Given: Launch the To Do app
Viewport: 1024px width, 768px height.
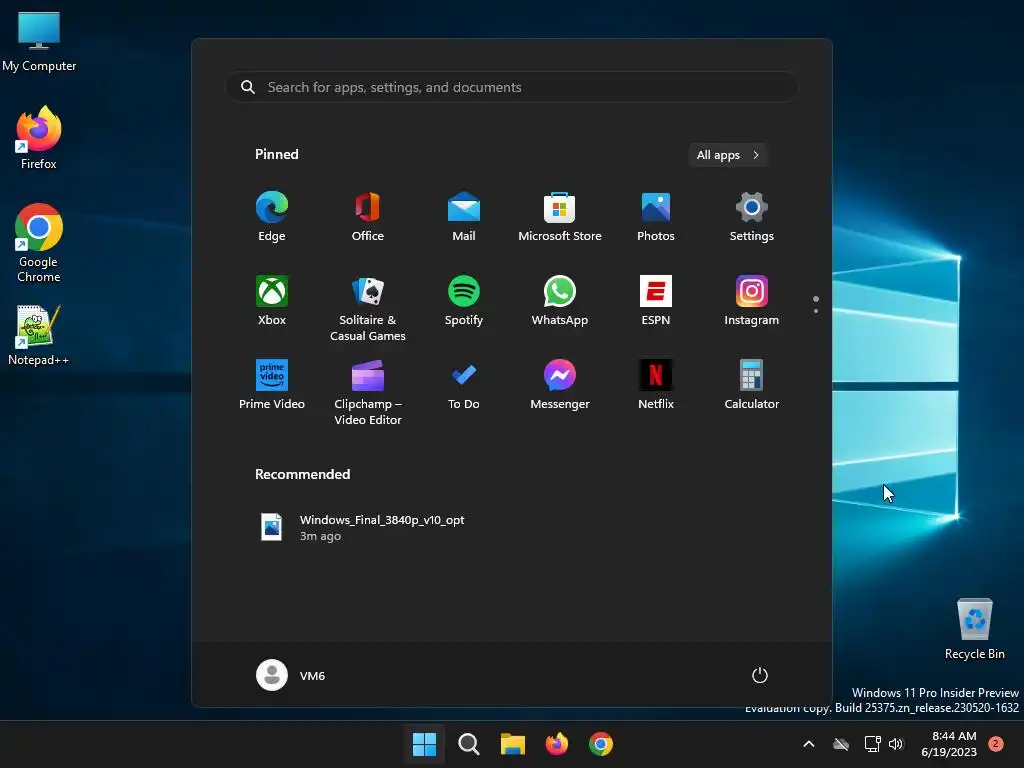Looking at the screenshot, I should 464,385.
